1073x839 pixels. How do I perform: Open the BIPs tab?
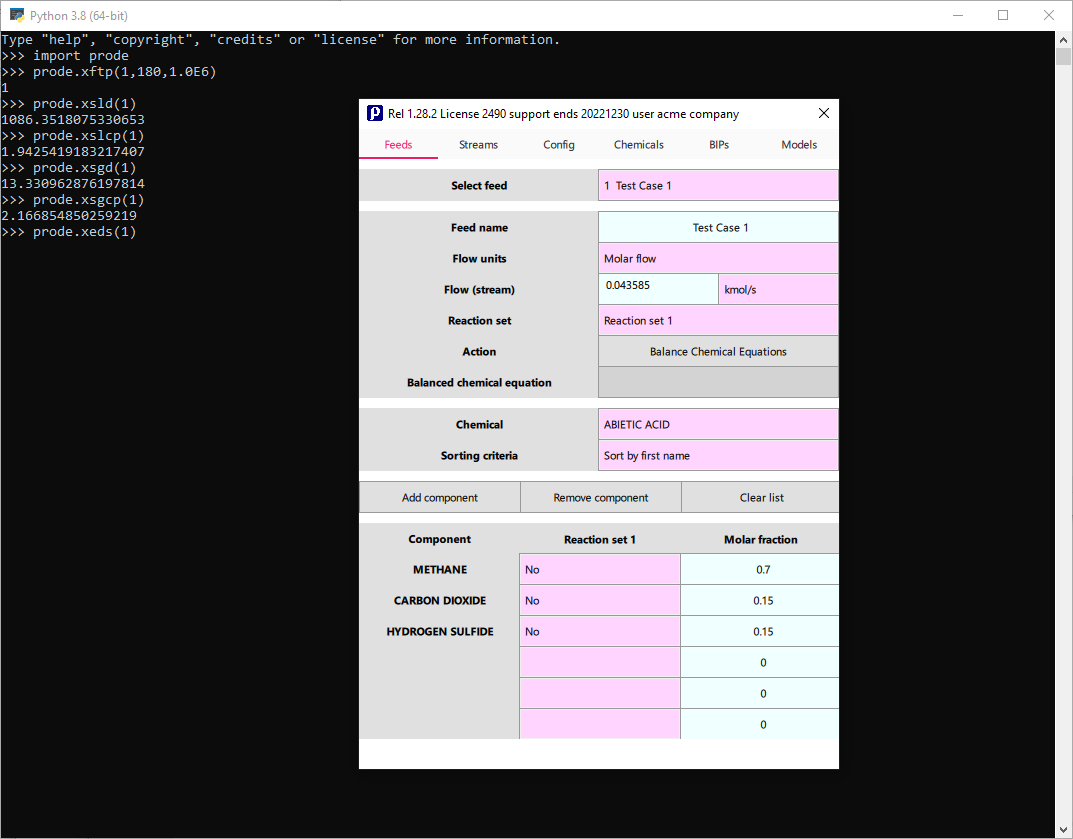click(x=719, y=144)
